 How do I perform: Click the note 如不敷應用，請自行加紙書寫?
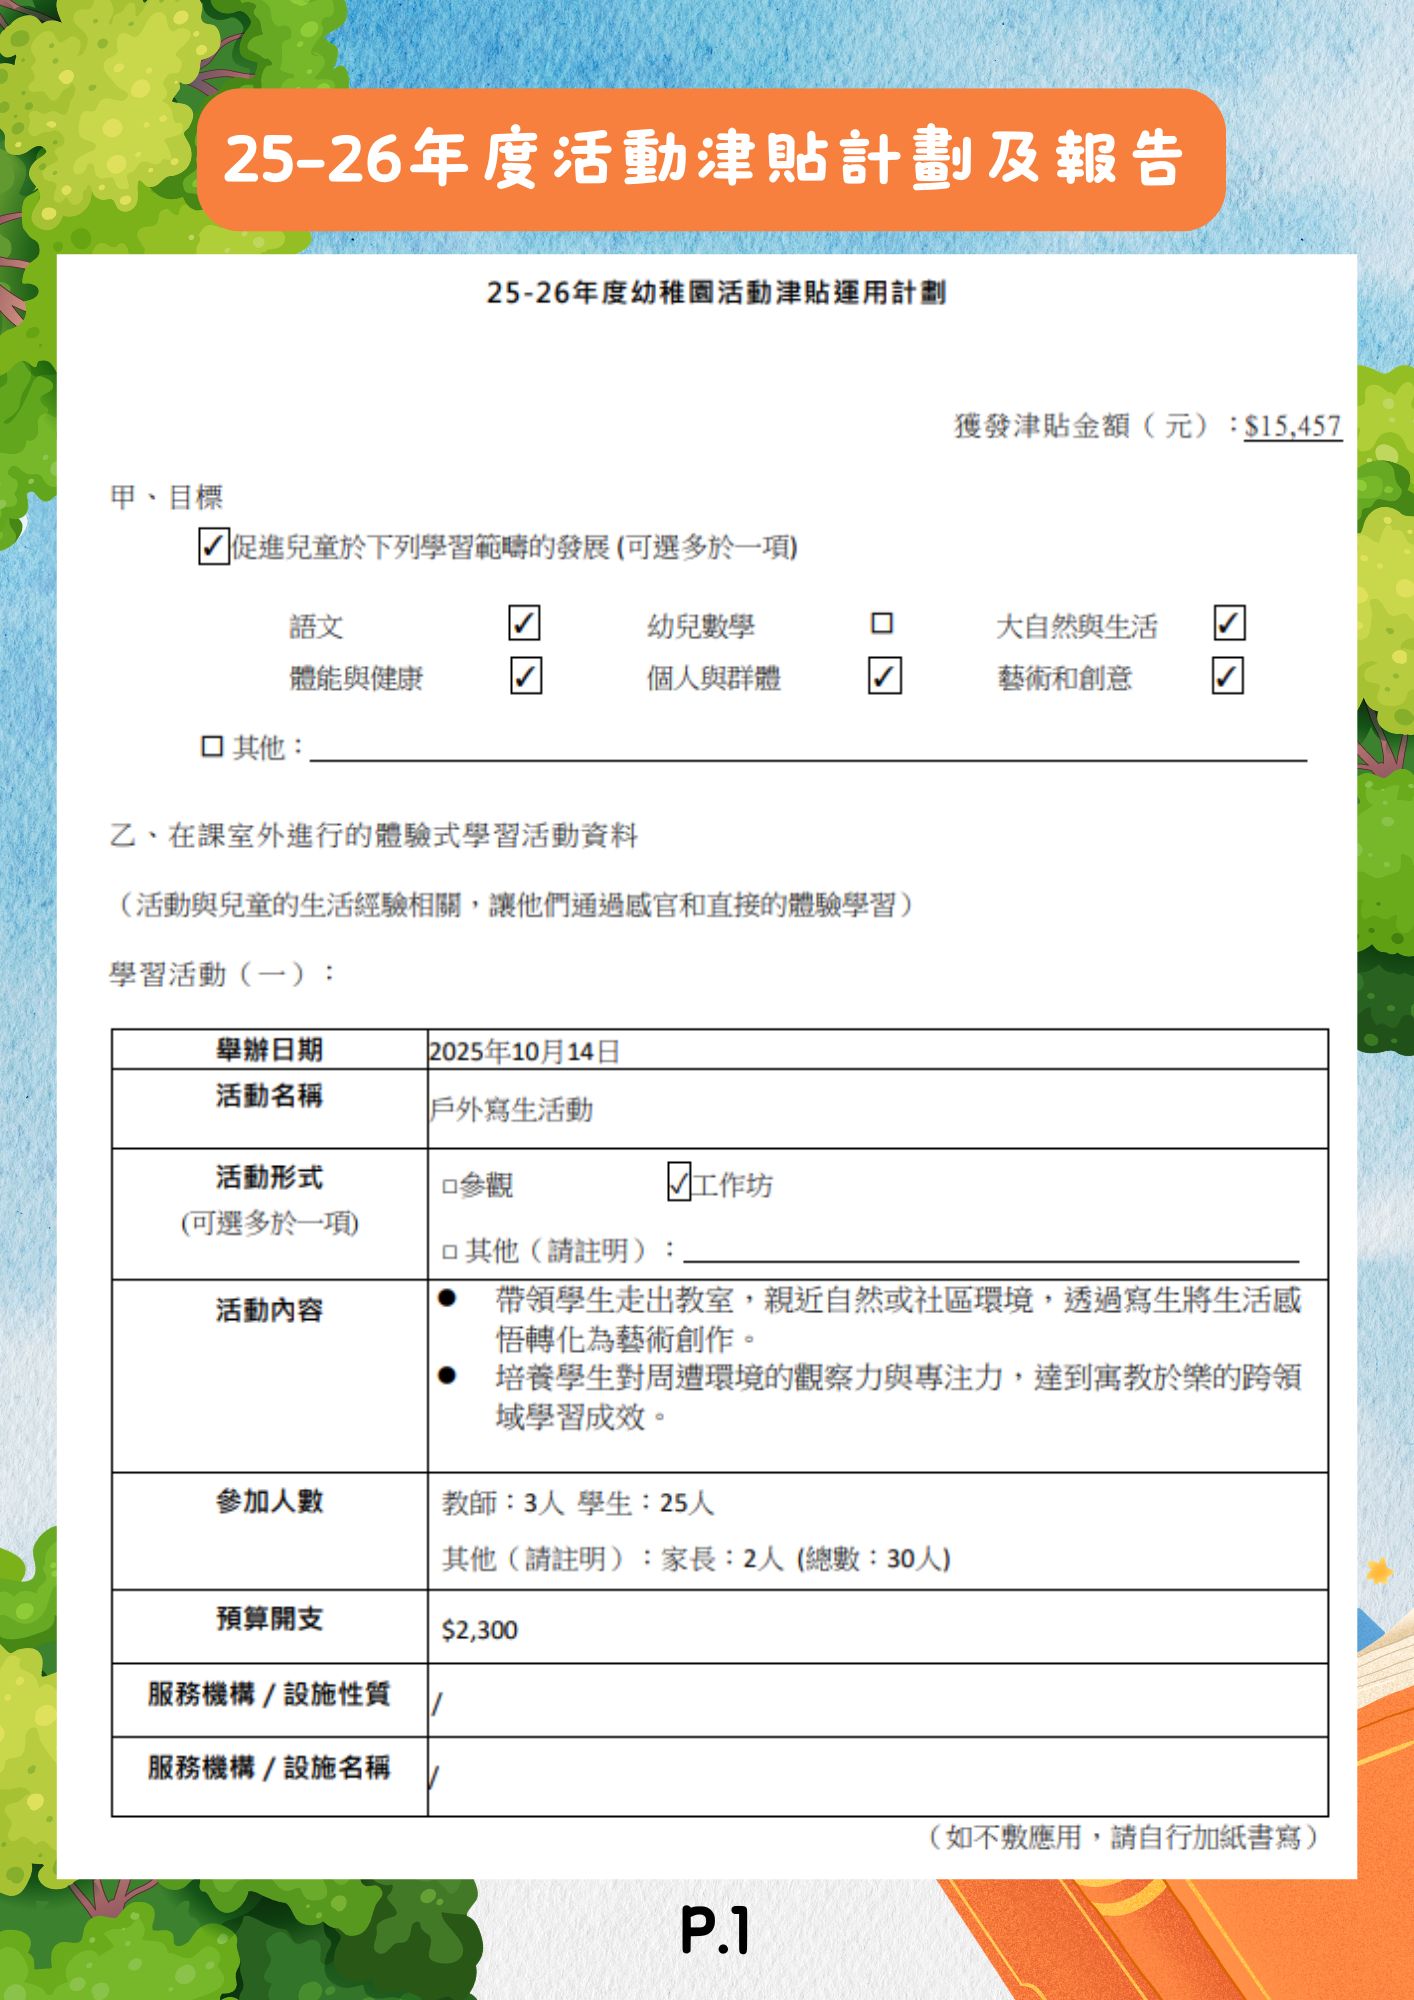[x=1125, y=1837]
